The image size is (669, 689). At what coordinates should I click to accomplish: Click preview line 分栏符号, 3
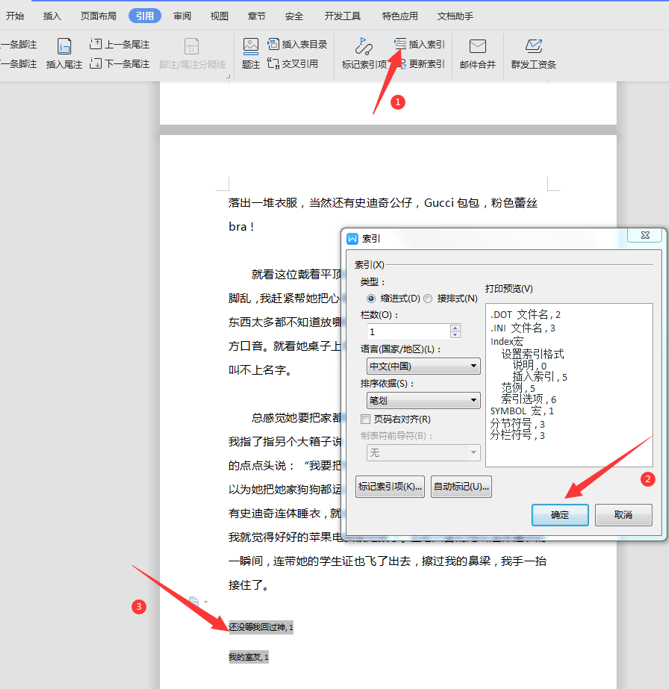tap(517, 435)
